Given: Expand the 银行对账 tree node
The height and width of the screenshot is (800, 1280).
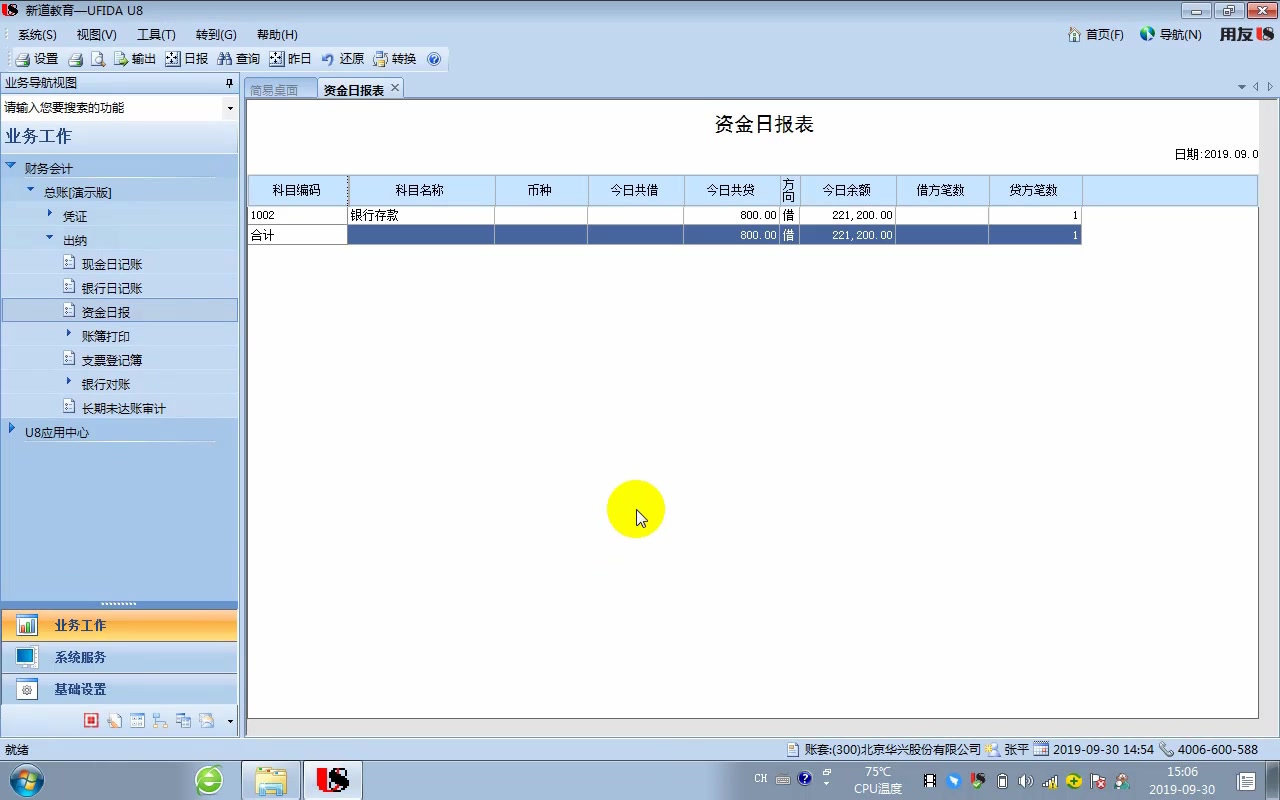Looking at the screenshot, I should (69, 382).
